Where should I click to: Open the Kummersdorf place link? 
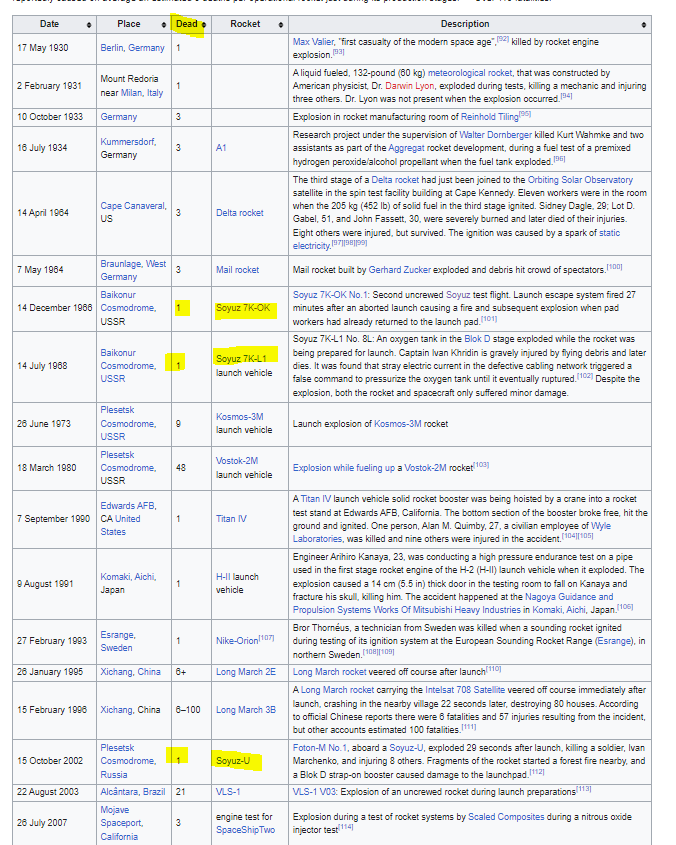tap(128, 142)
